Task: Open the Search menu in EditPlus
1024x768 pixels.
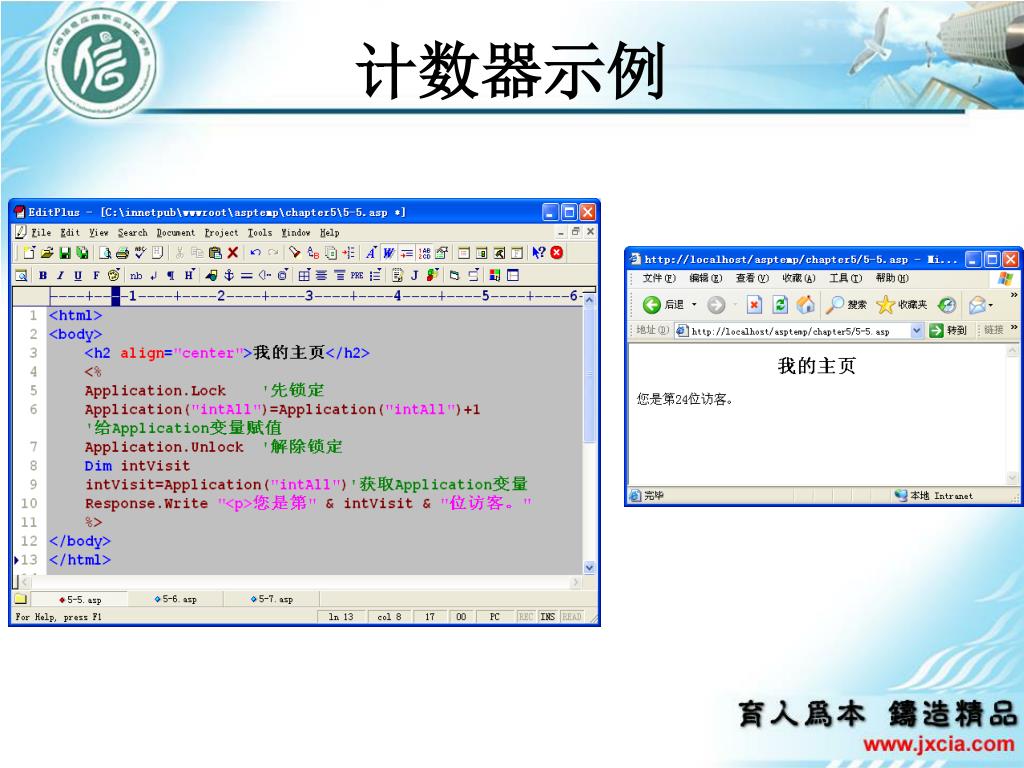Action: [x=133, y=232]
